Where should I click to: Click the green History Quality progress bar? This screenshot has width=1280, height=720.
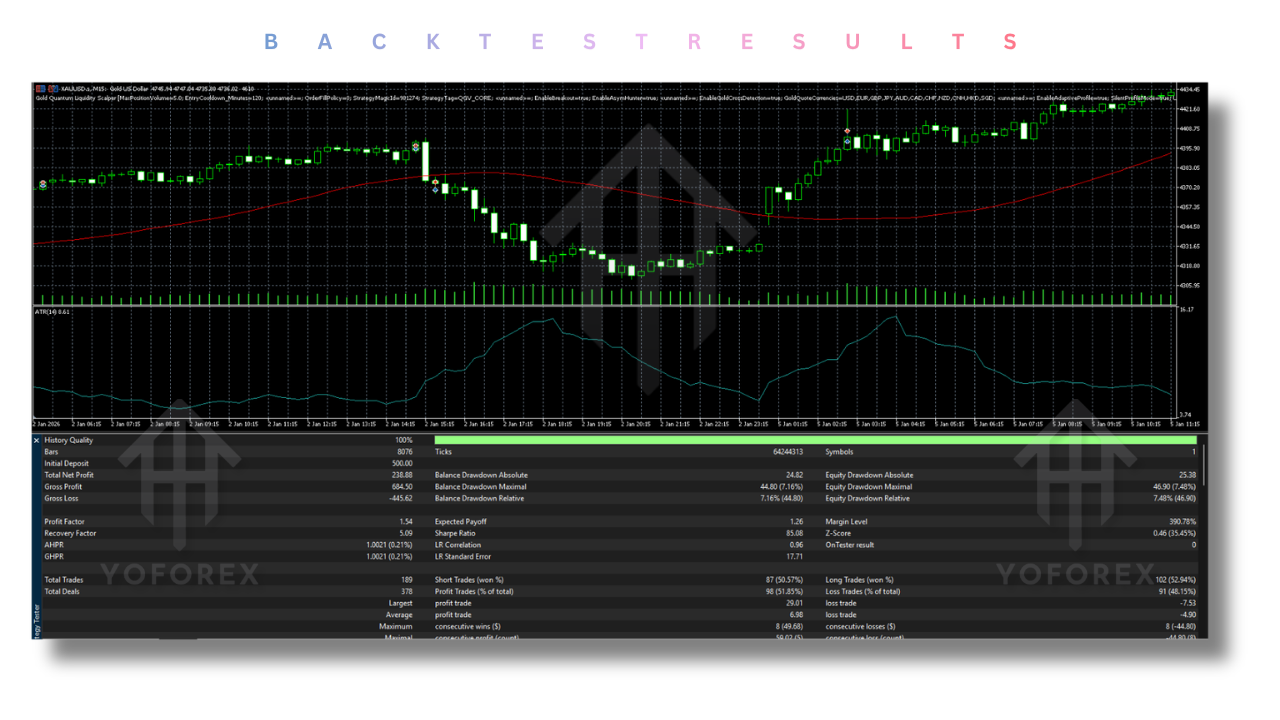tap(815, 440)
